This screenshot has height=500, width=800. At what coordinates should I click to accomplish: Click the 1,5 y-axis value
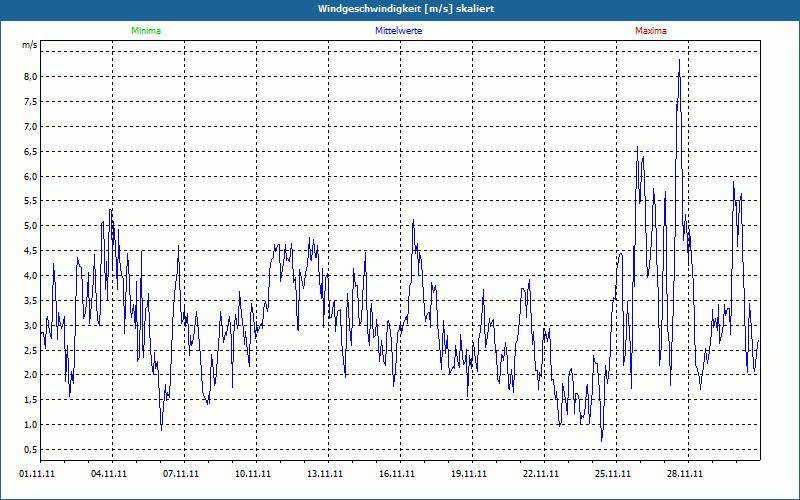(x=31, y=400)
